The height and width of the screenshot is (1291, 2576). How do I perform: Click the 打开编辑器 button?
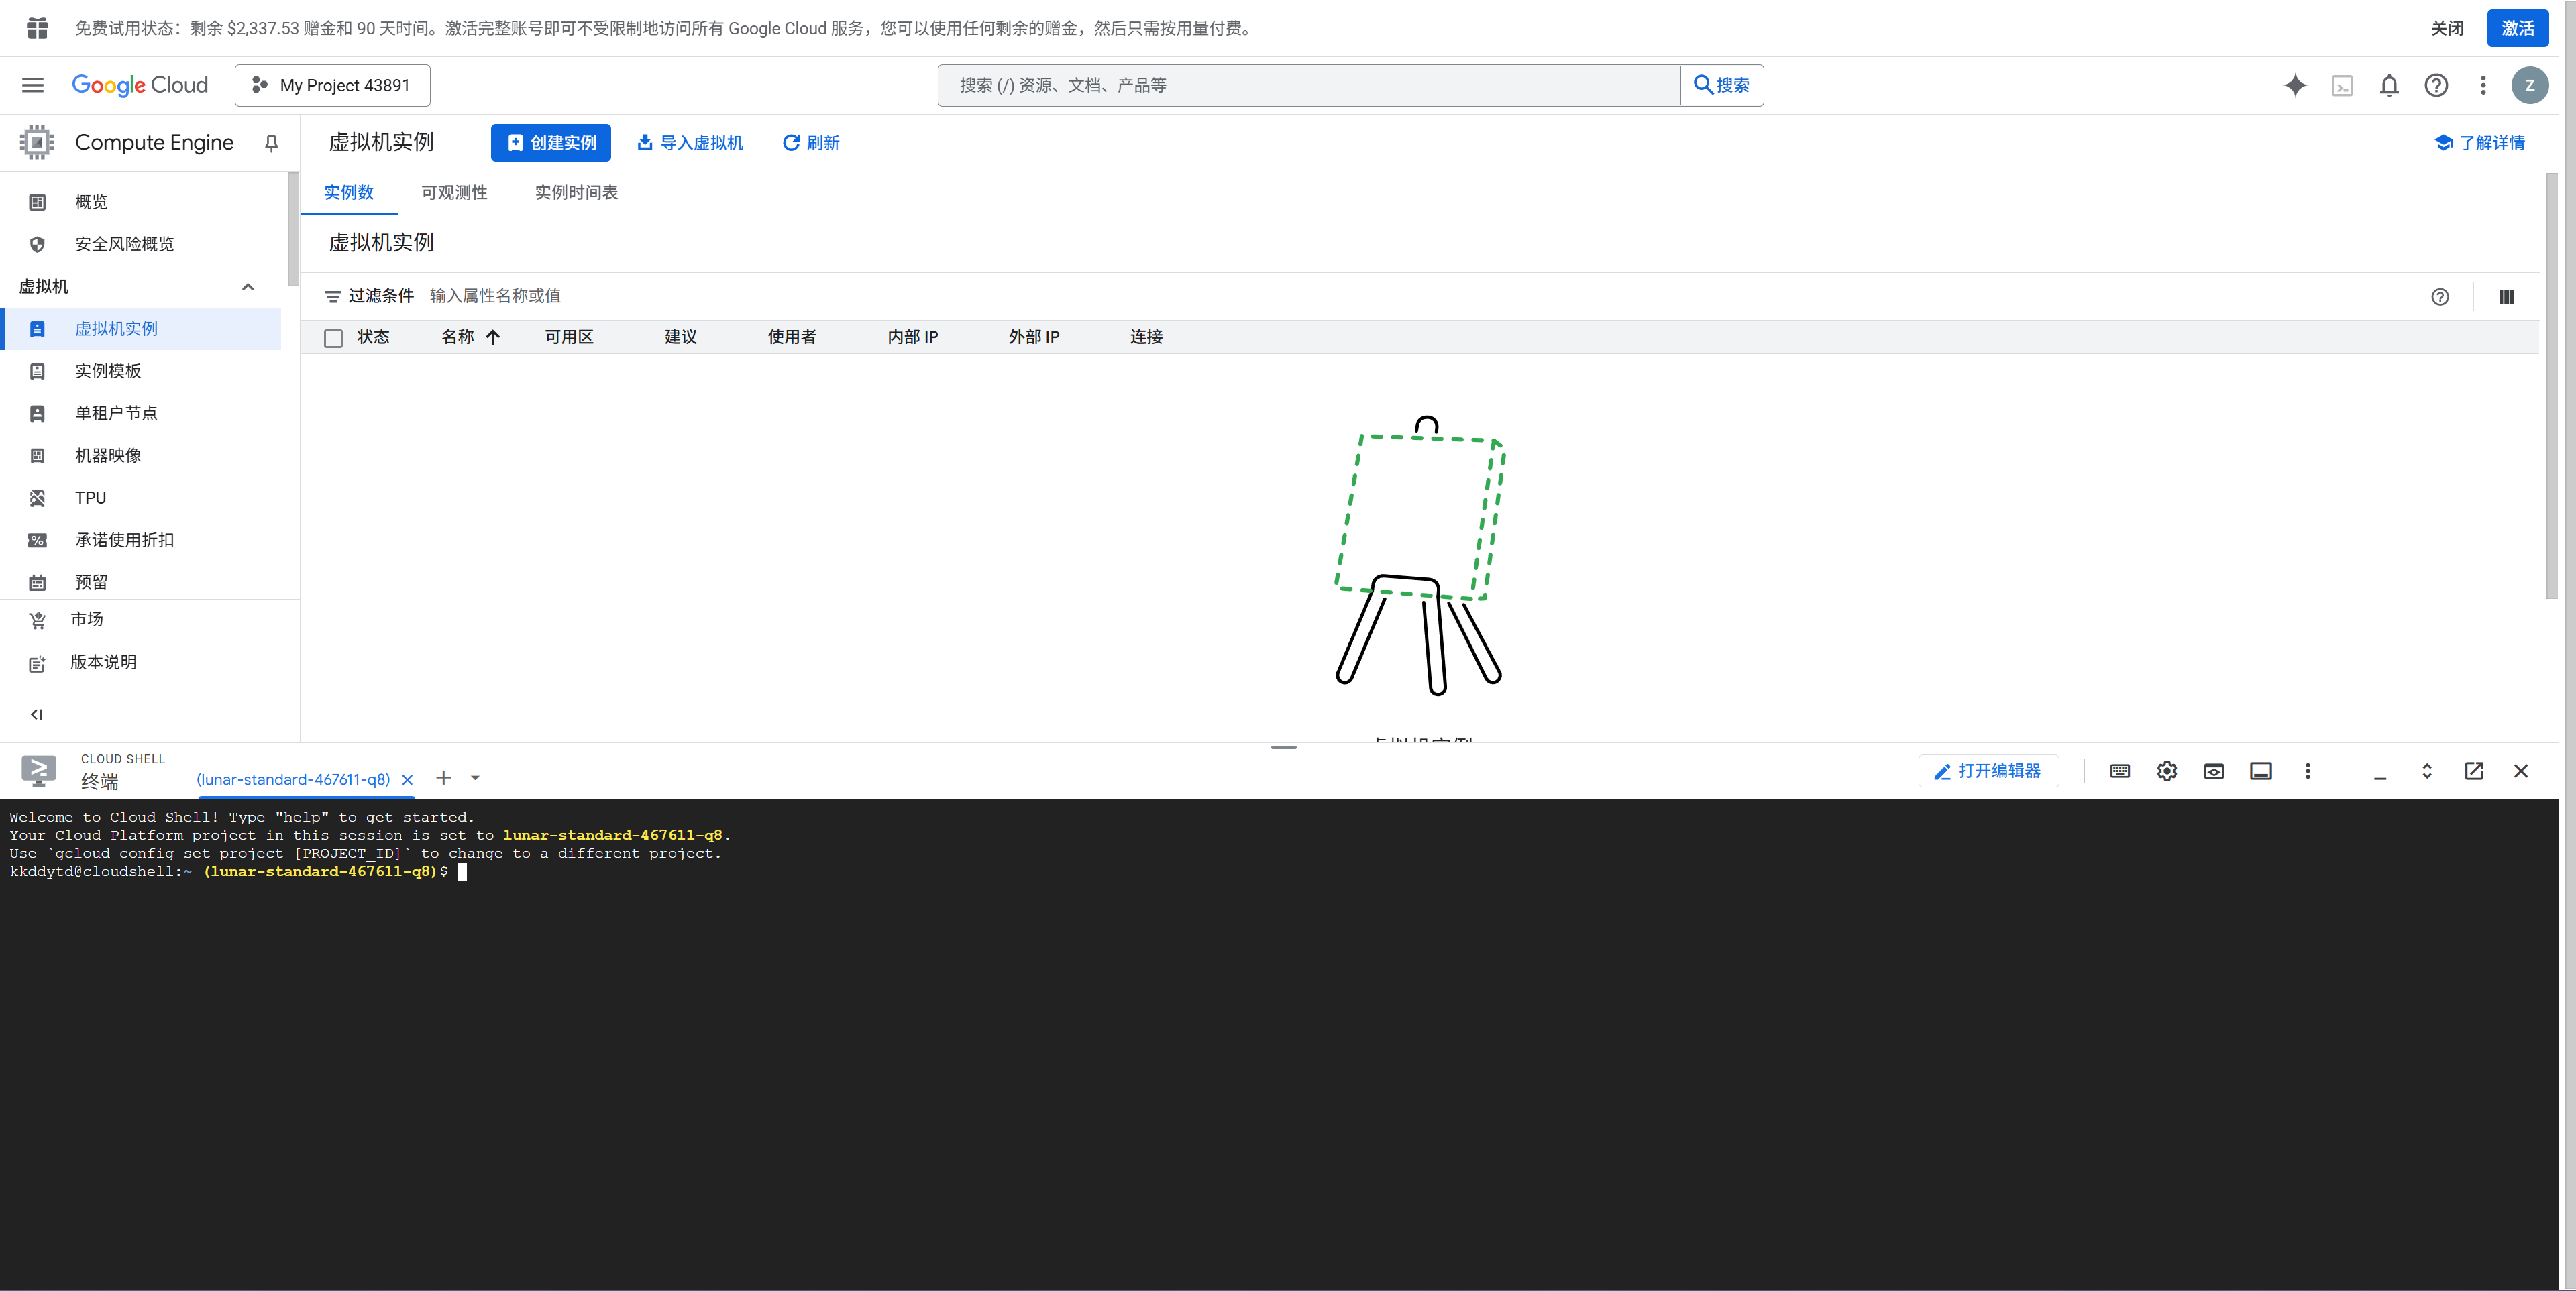[x=1987, y=771]
